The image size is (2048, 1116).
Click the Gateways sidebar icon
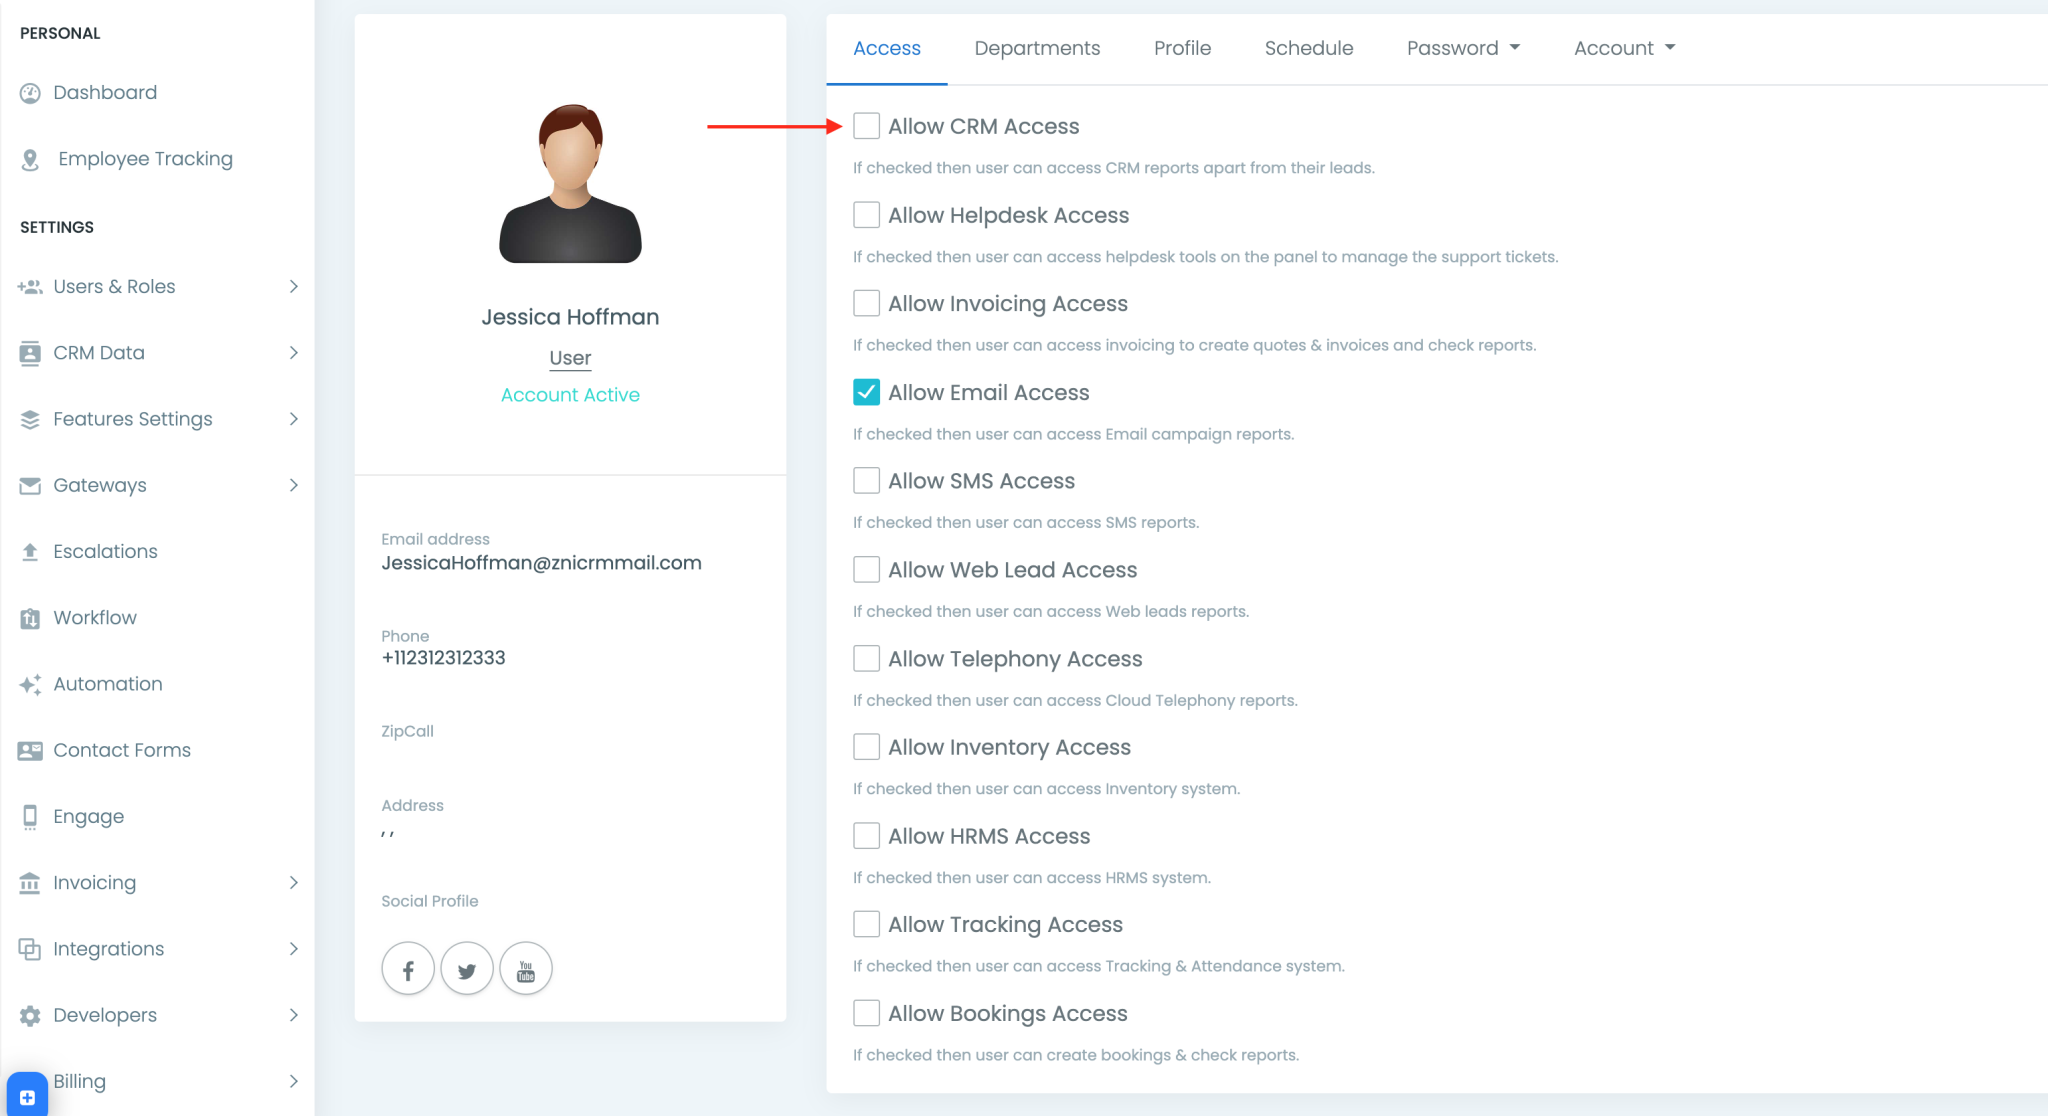[x=29, y=485]
